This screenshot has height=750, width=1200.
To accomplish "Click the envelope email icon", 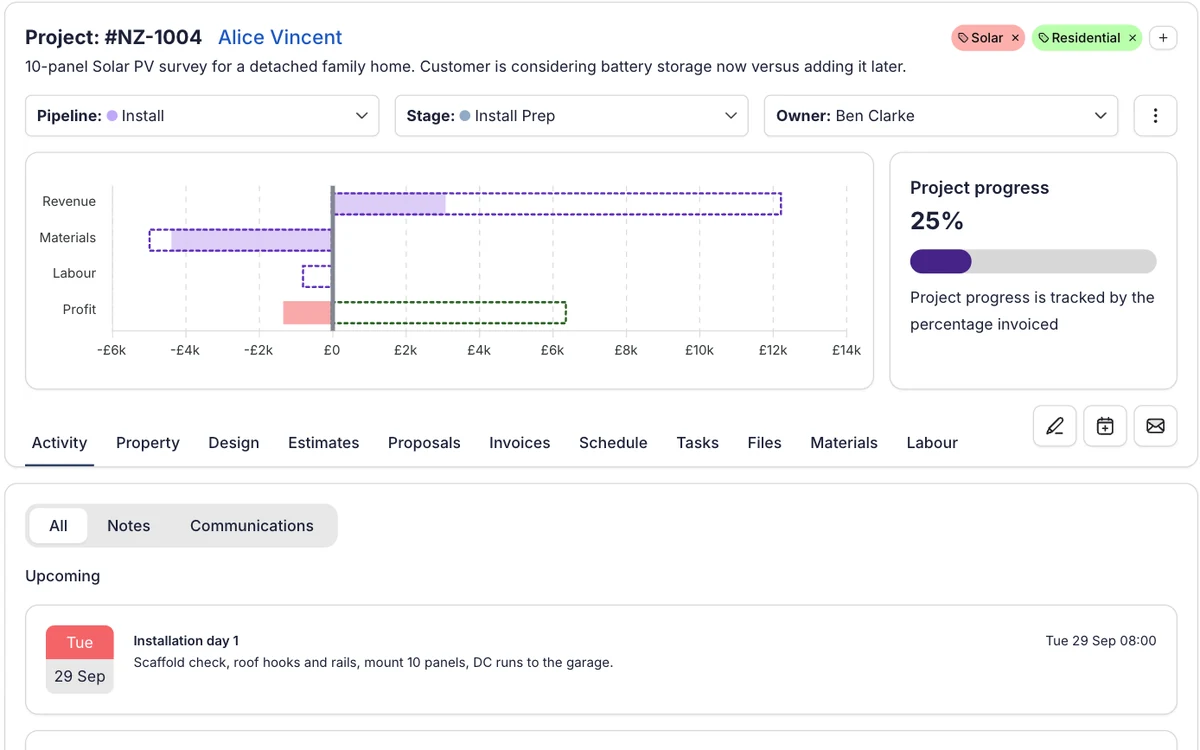I will (1155, 426).
